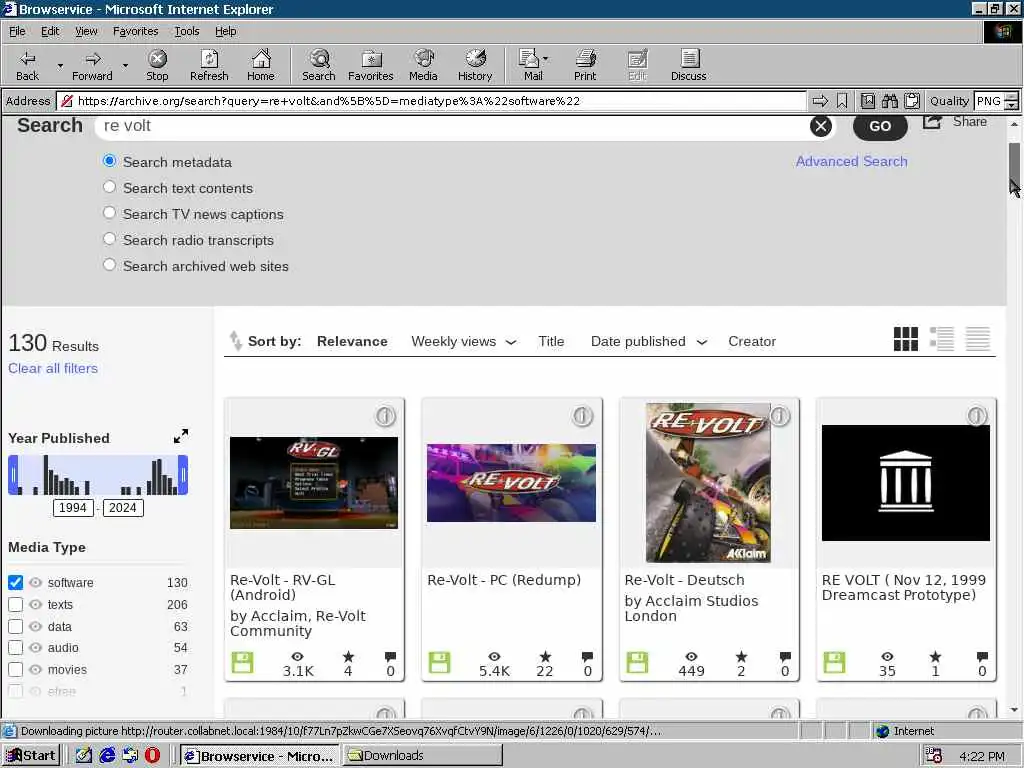This screenshot has height=768, width=1024.
Task: Print the page with the Print button
Action: coord(585,65)
